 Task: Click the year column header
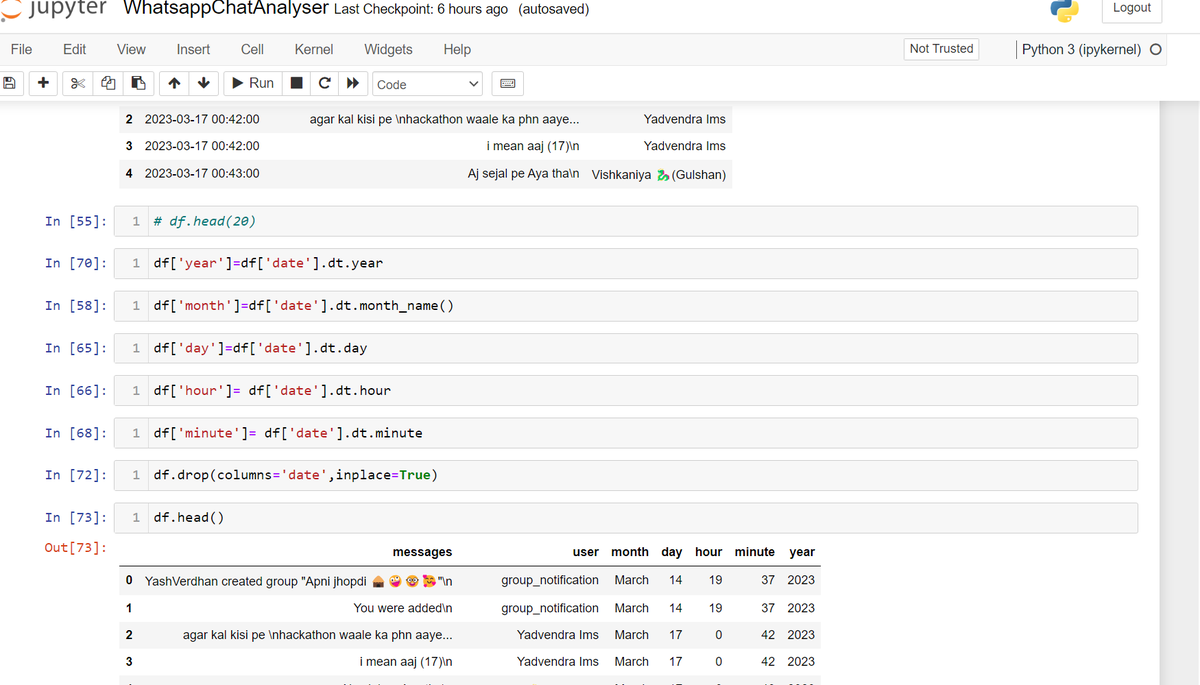click(x=802, y=552)
